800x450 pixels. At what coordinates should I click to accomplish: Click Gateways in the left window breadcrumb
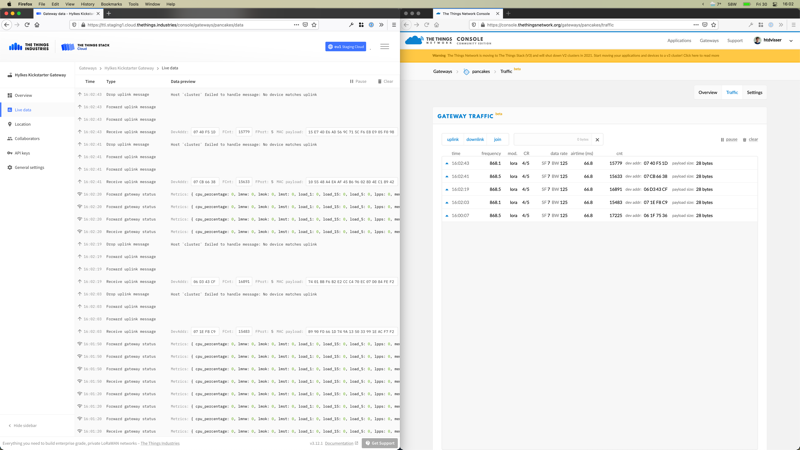click(88, 68)
